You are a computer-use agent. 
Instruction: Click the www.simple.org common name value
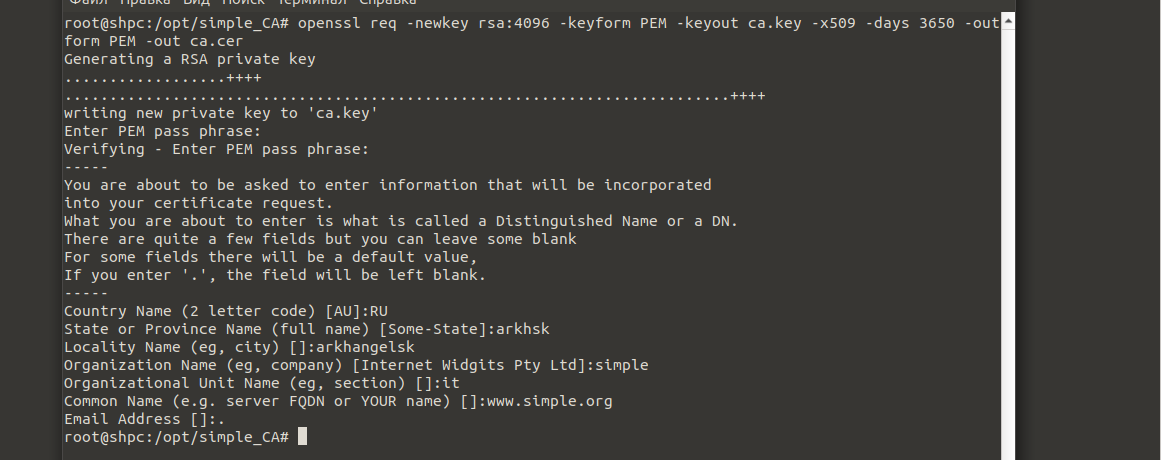[549, 401]
